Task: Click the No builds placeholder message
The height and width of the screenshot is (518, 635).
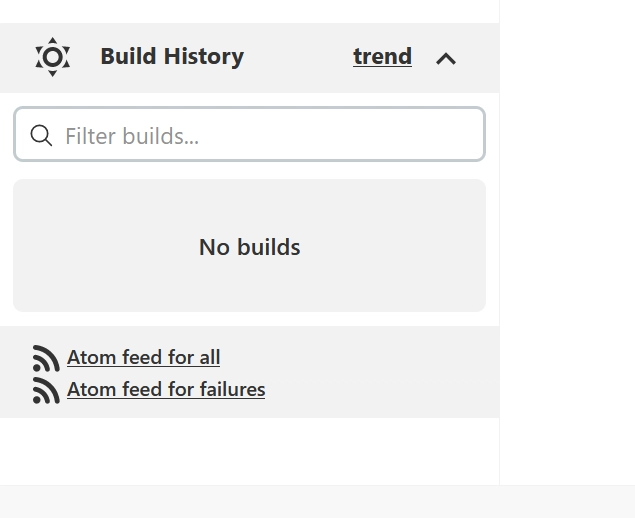Action: [x=249, y=247]
